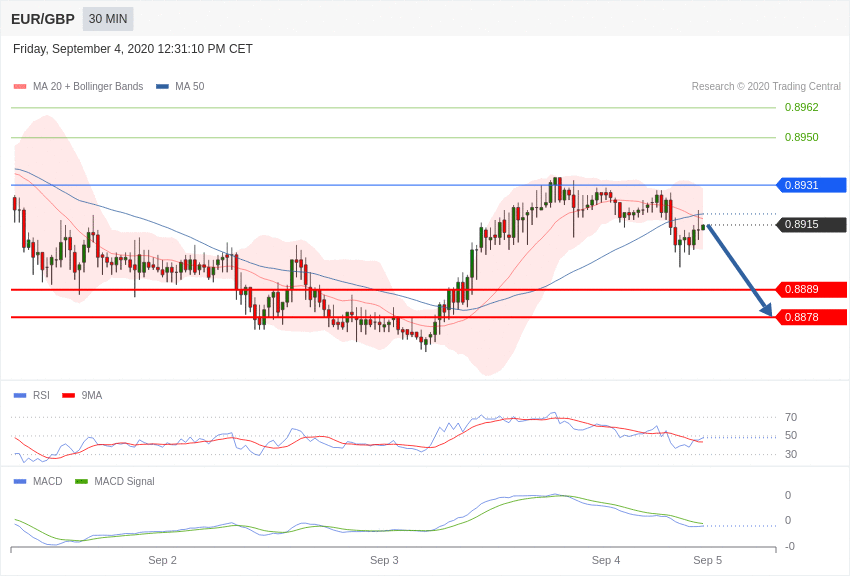This screenshot has width=850, height=576.
Task: Click the chart date and time text
Action: [x=133, y=49]
